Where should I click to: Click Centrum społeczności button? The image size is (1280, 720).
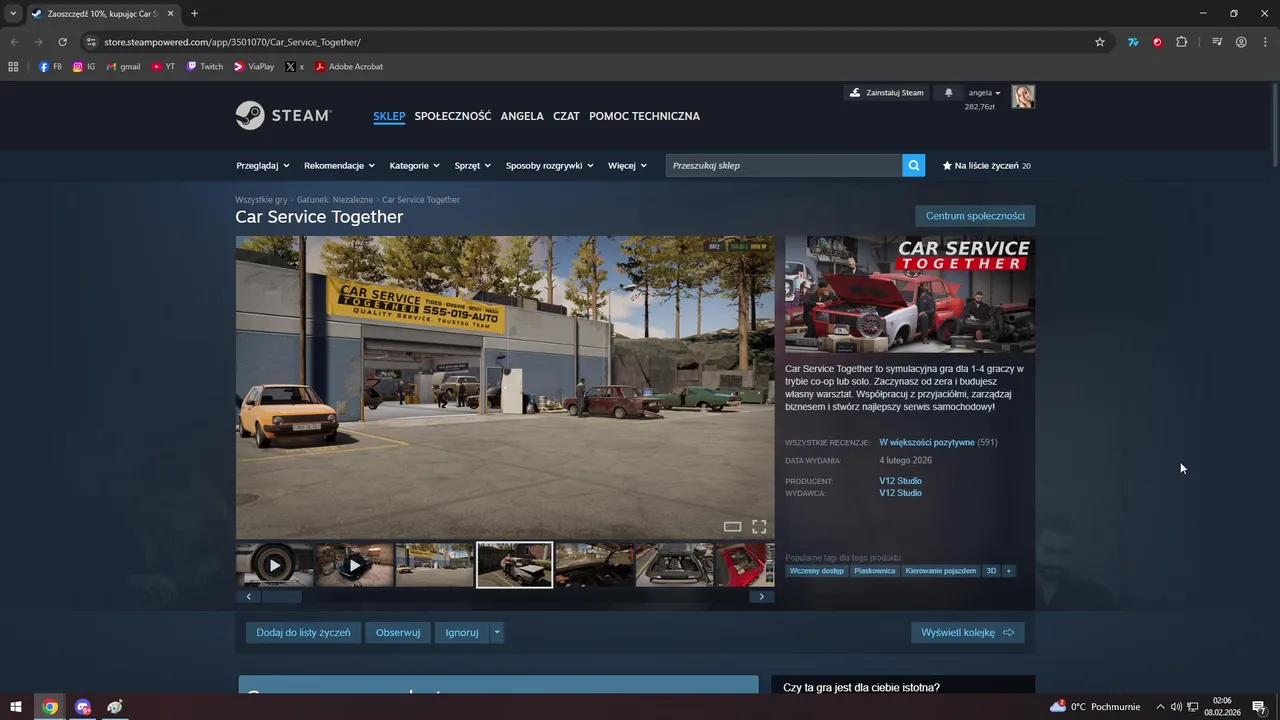(x=975, y=216)
